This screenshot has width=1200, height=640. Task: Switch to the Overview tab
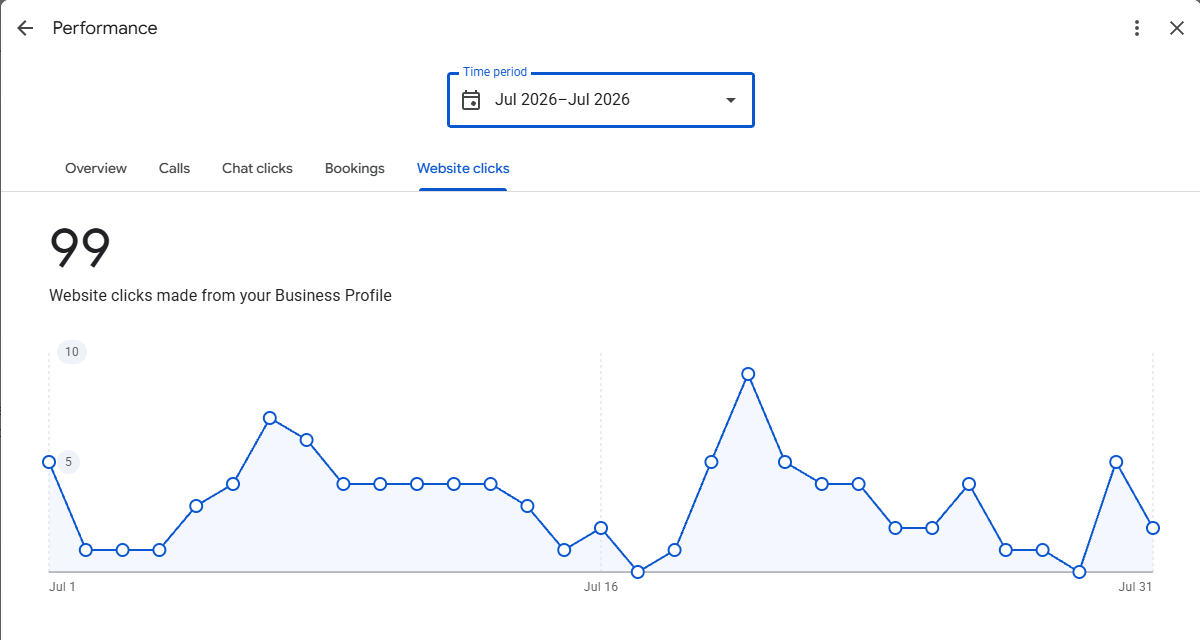click(96, 168)
